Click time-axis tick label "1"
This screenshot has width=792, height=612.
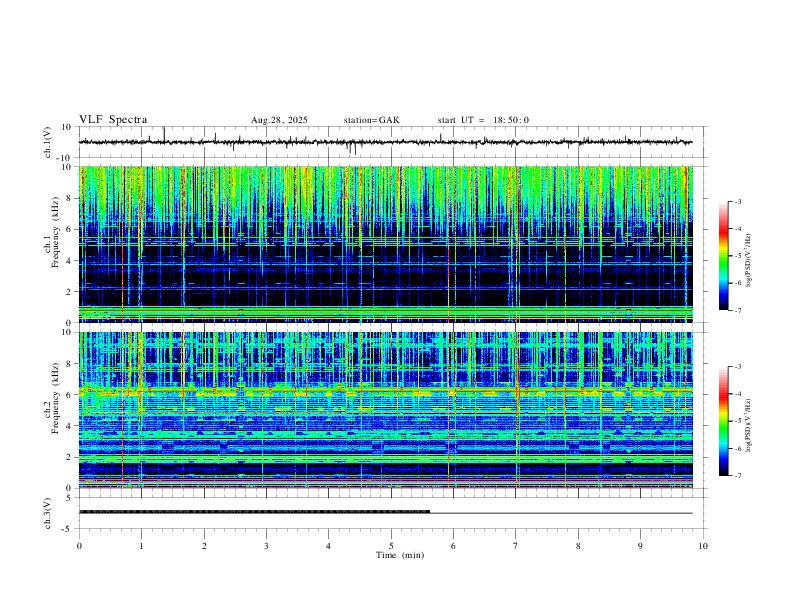141,546
